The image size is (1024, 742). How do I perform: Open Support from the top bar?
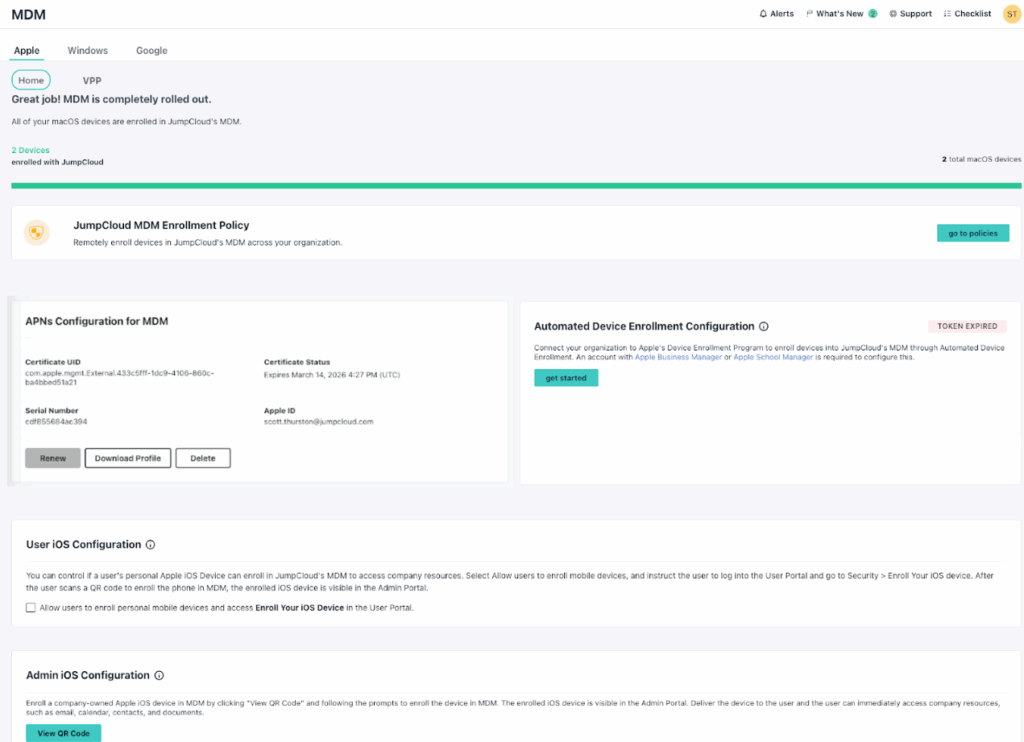[910, 14]
